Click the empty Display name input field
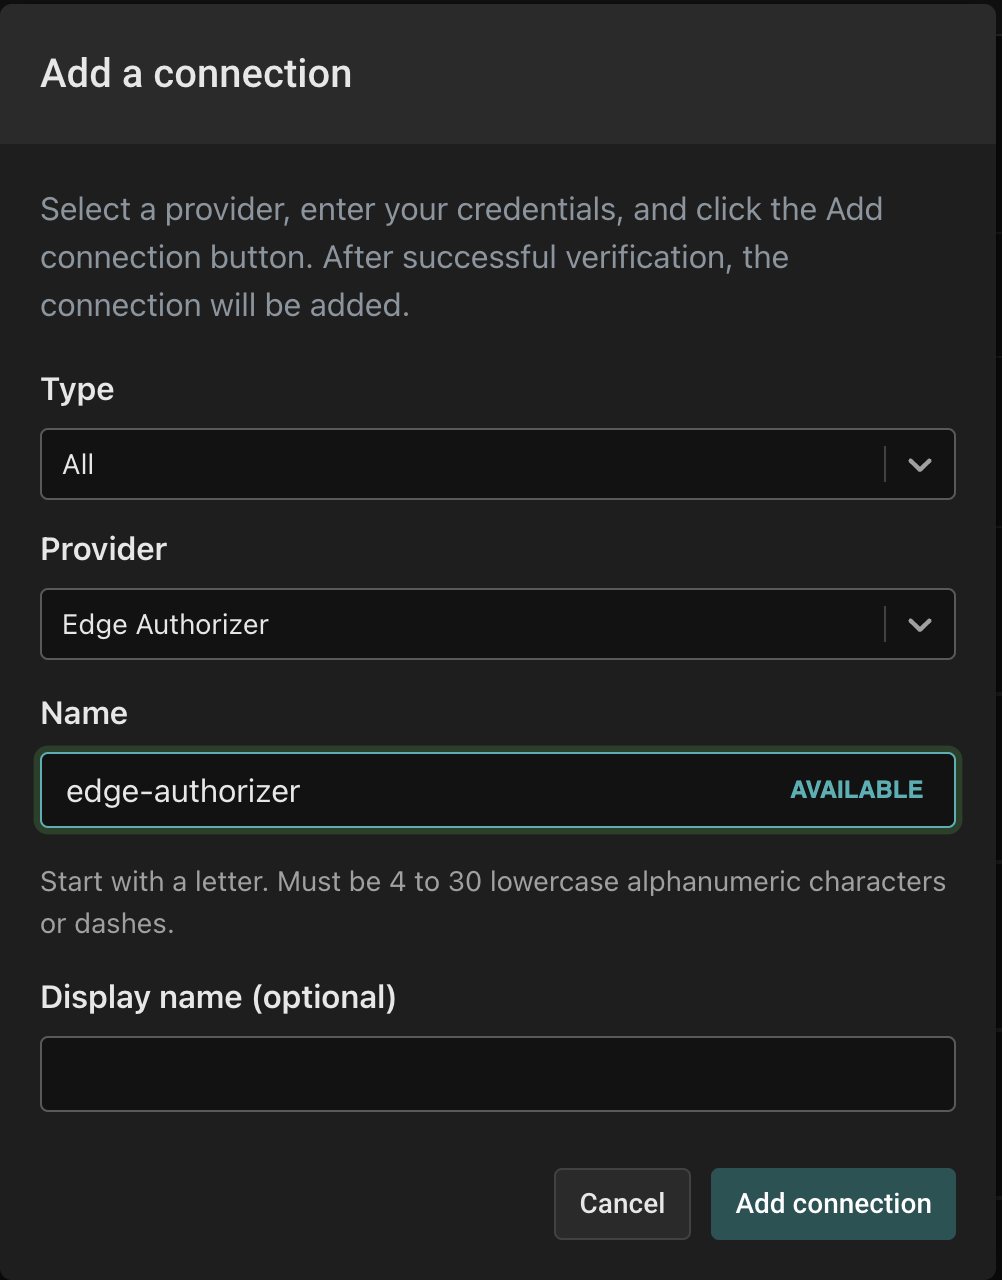This screenshot has width=1002, height=1280. click(x=497, y=1074)
